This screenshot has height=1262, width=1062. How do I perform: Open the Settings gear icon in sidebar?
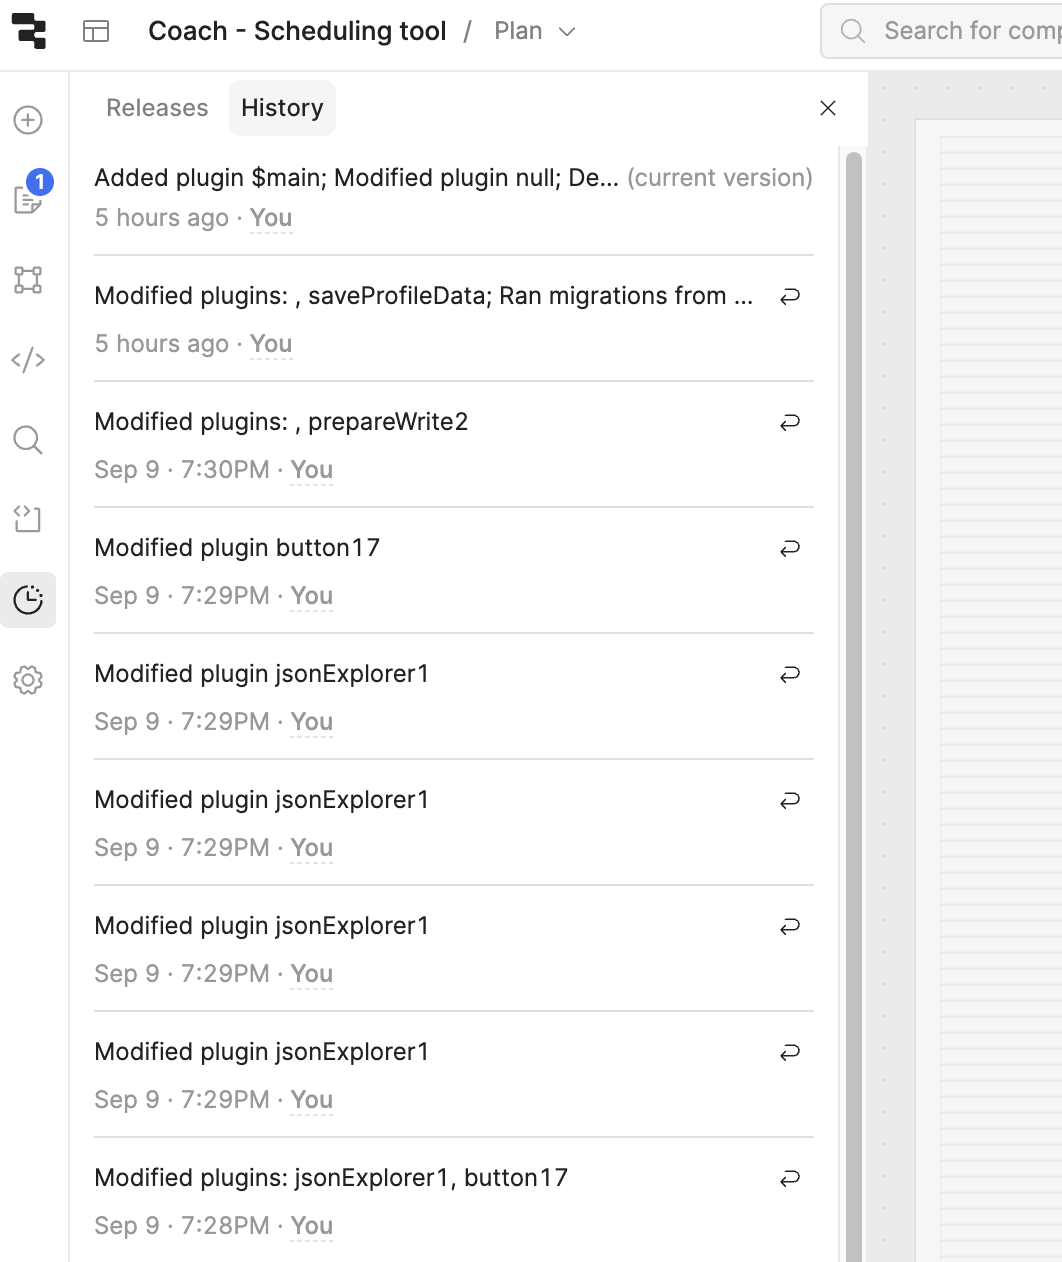(x=28, y=680)
